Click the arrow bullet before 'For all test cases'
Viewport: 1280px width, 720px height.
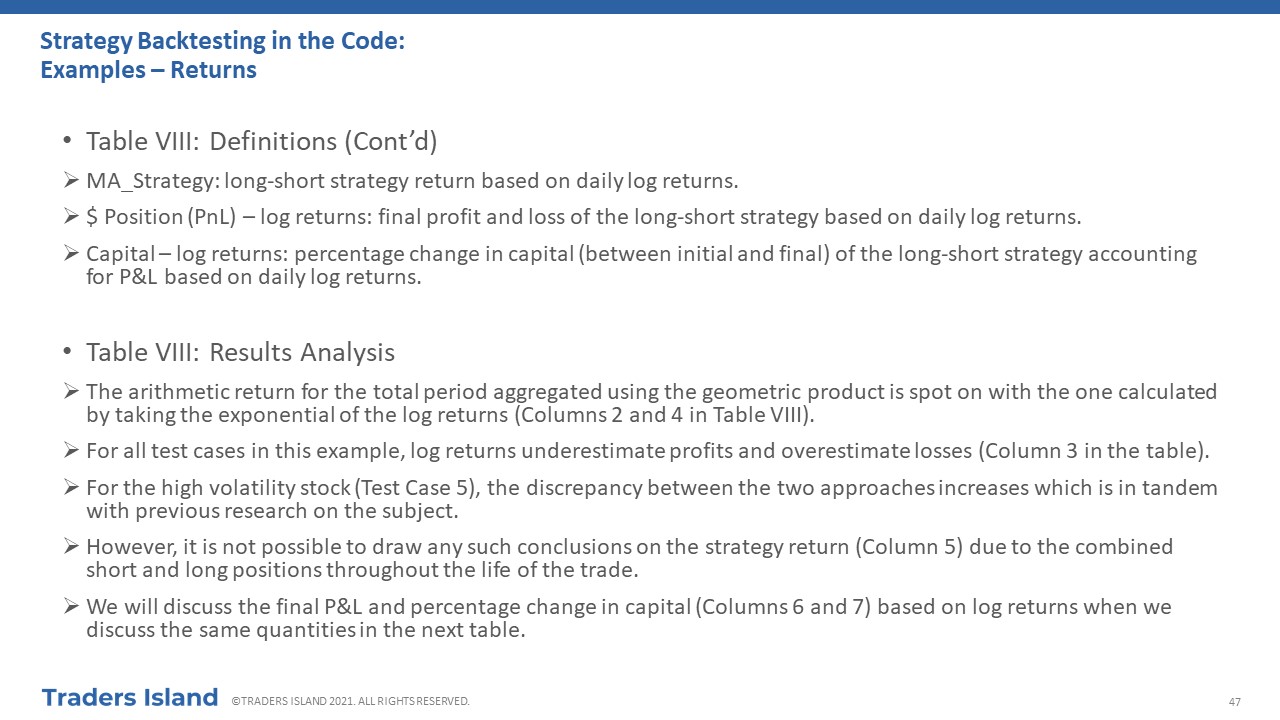pyautogui.click(x=71, y=451)
